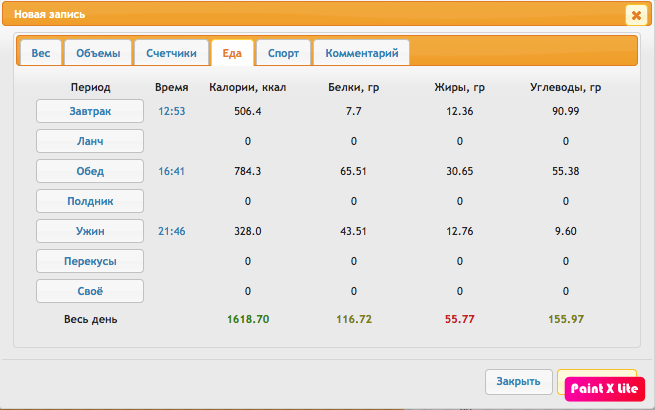This screenshot has height=410, width=655.
Task: Click dinner time 21:46
Action: click(x=172, y=231)
